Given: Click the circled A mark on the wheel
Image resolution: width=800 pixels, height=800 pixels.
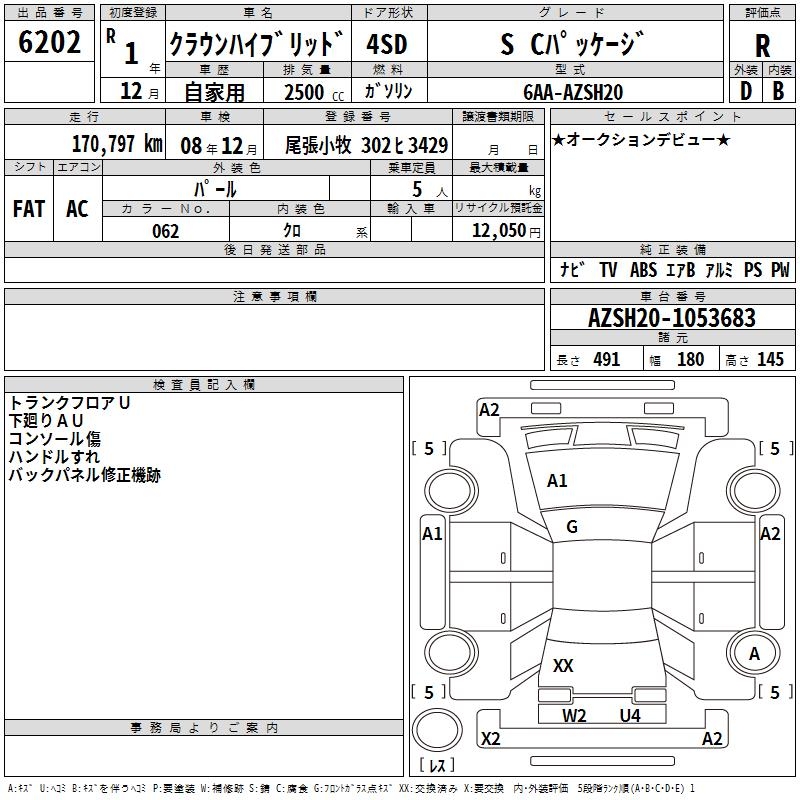Looking at the screenshot, I should (754, 654).
